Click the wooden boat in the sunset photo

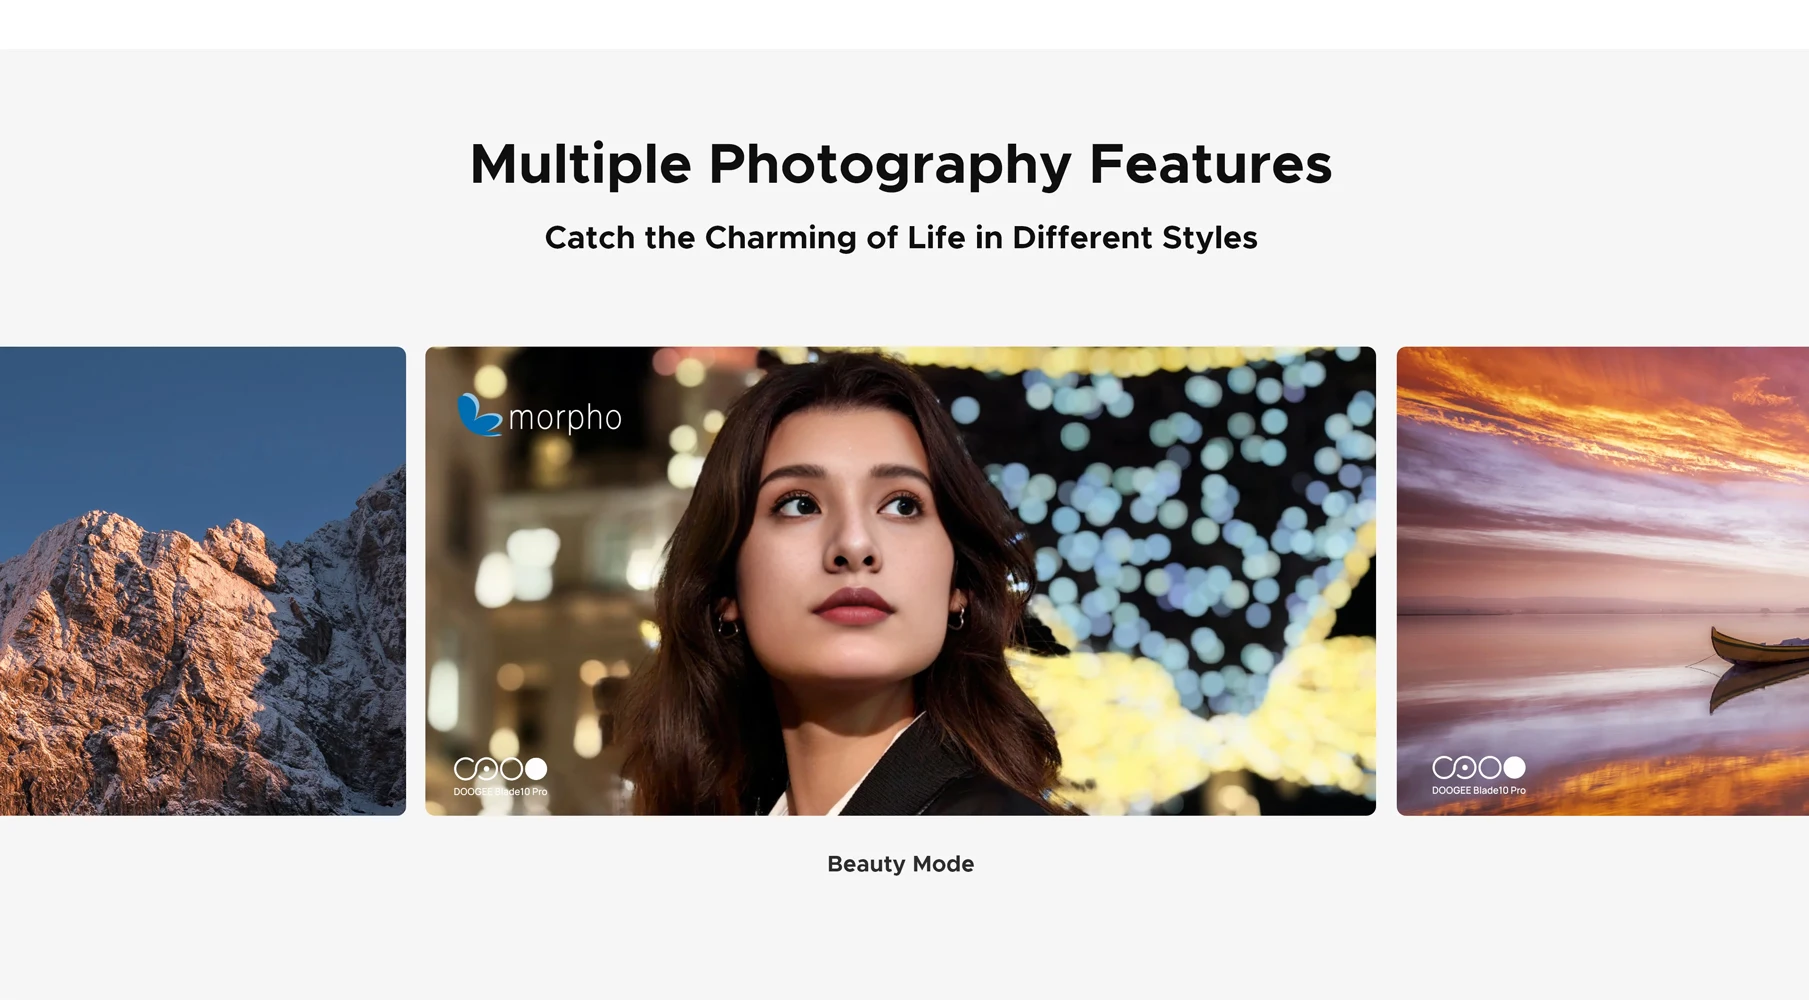(1759, 645)
